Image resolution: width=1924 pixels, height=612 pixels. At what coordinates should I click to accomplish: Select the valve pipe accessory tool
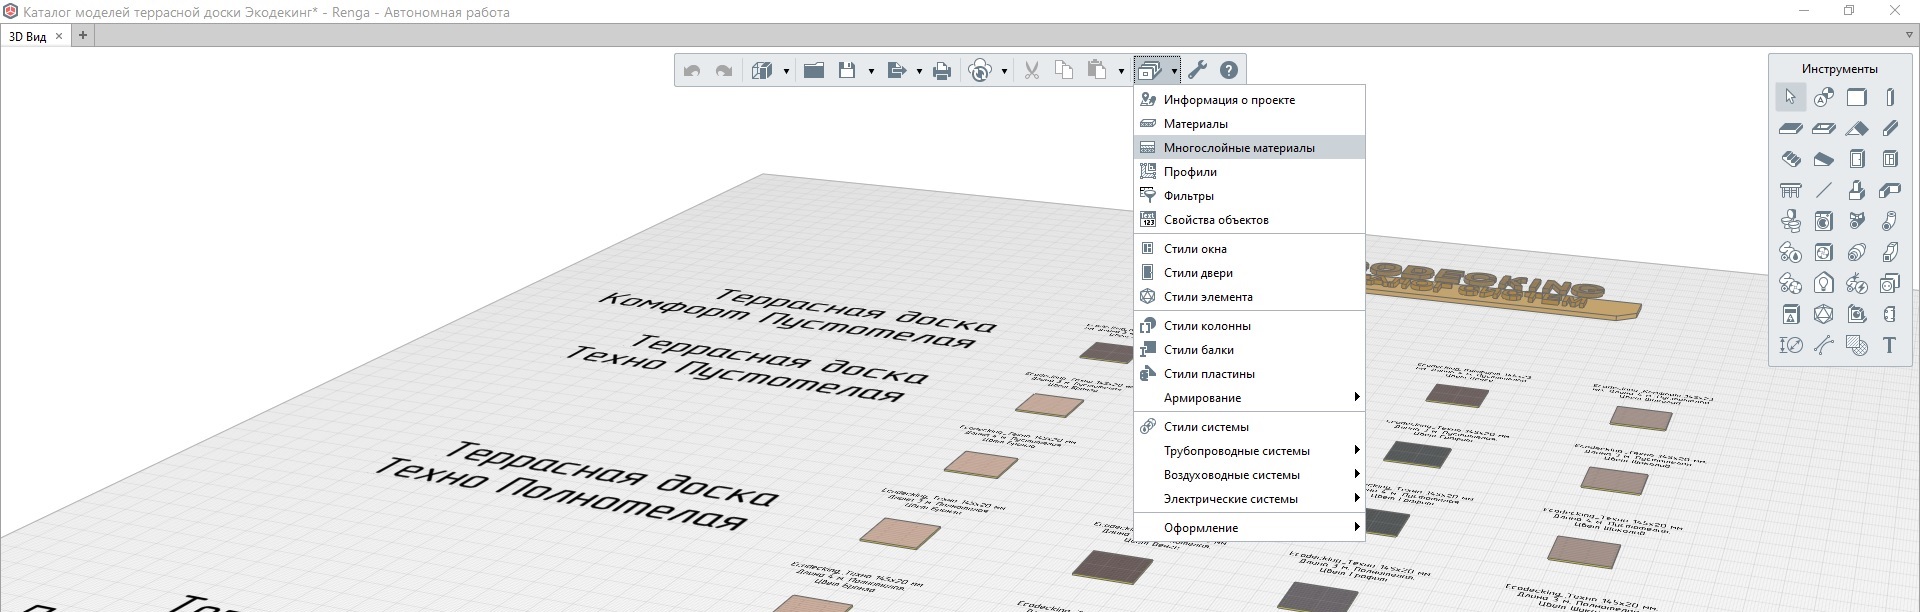pos(1856,221)
